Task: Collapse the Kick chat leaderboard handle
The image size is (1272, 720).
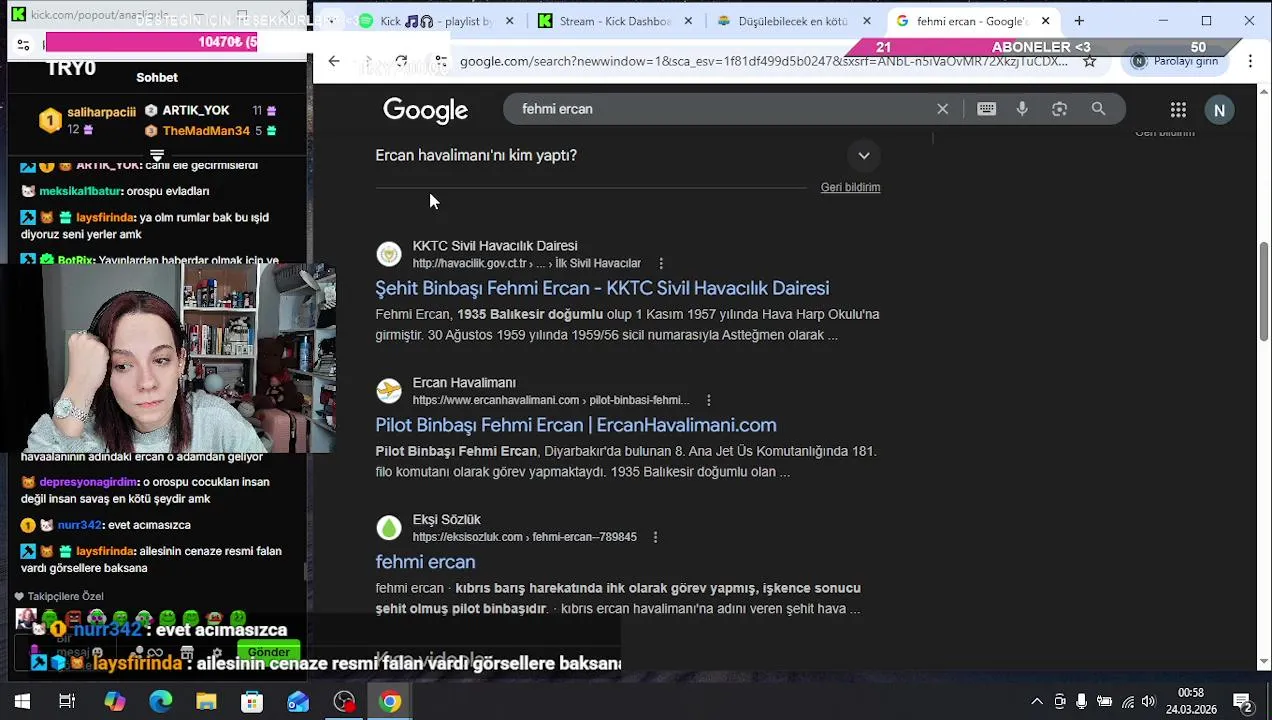Action: (157, 155)
